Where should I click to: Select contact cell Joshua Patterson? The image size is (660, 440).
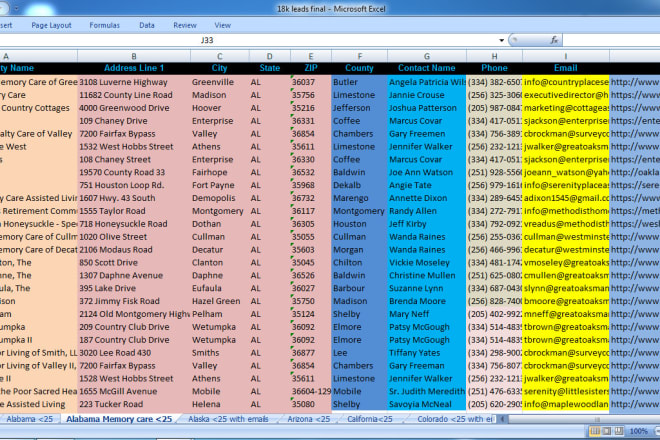point(426,108)
